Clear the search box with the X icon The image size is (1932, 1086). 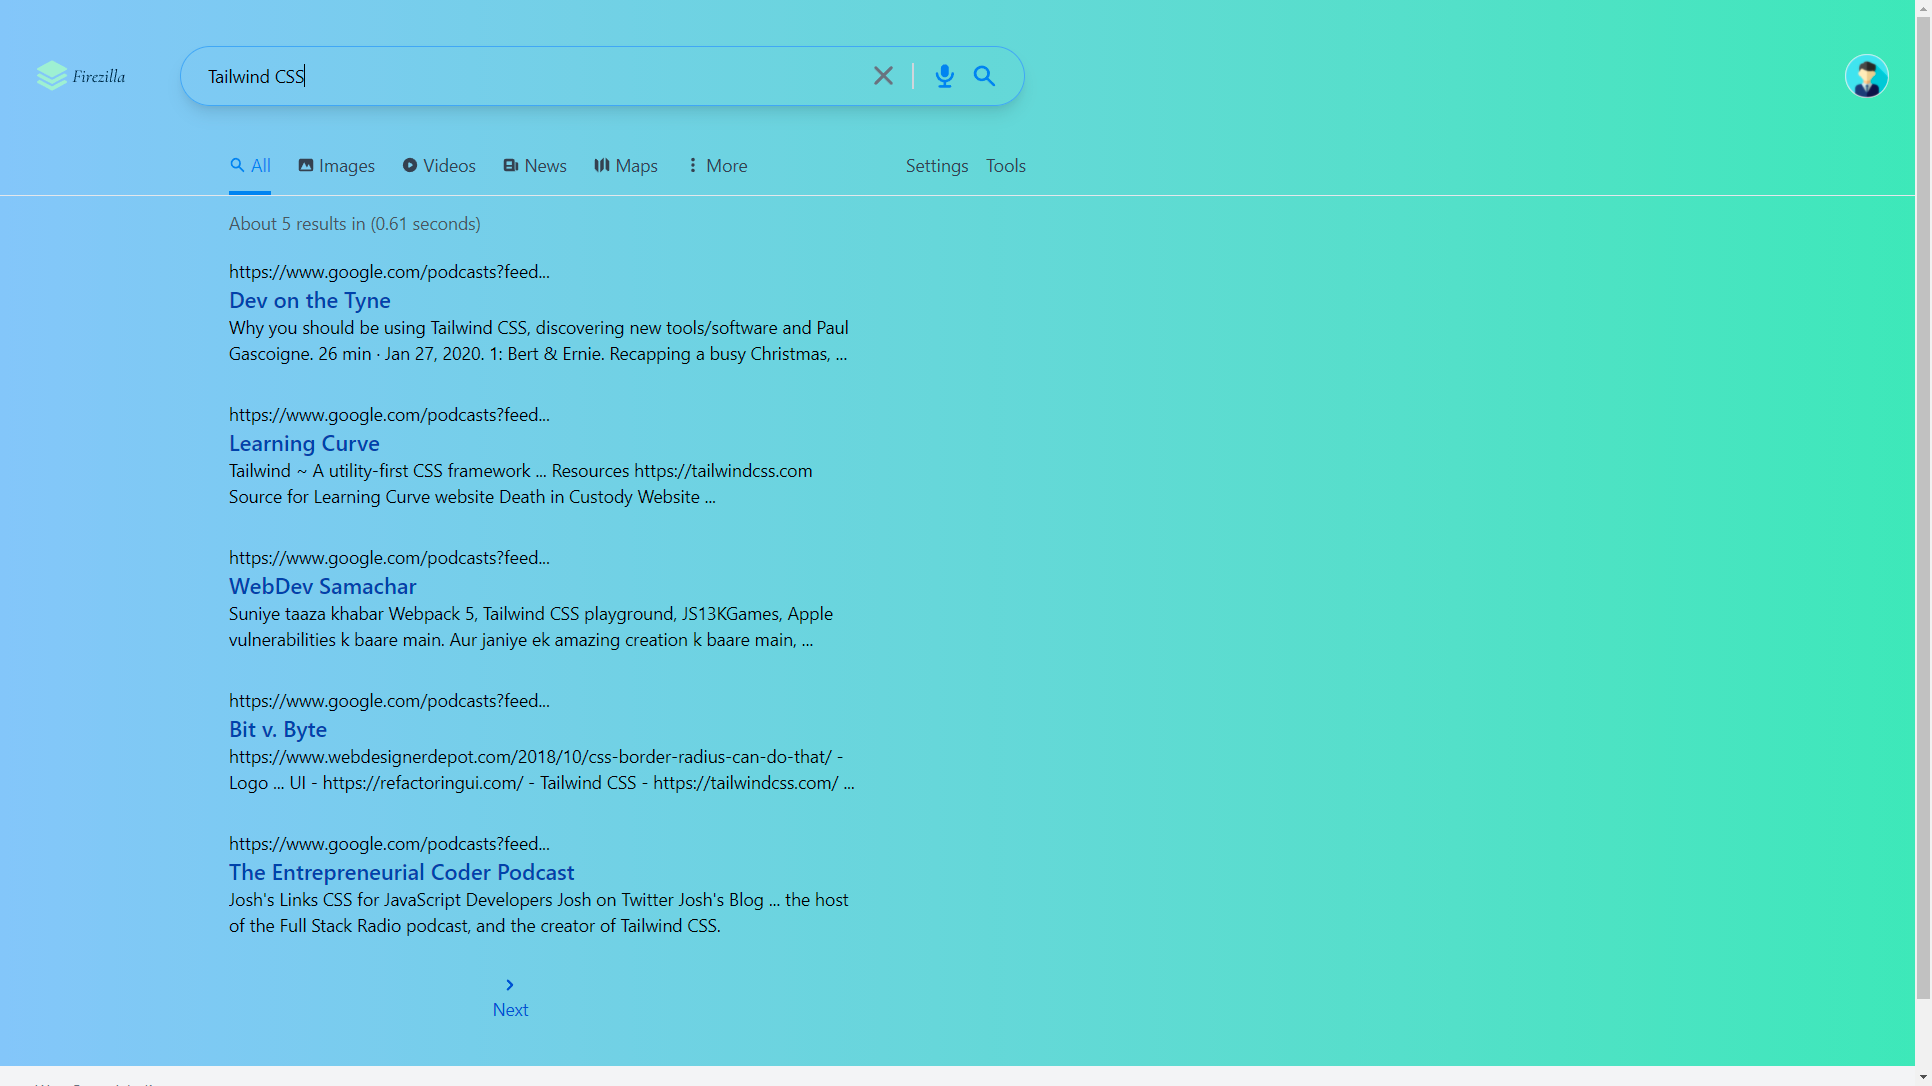(883, 76)
